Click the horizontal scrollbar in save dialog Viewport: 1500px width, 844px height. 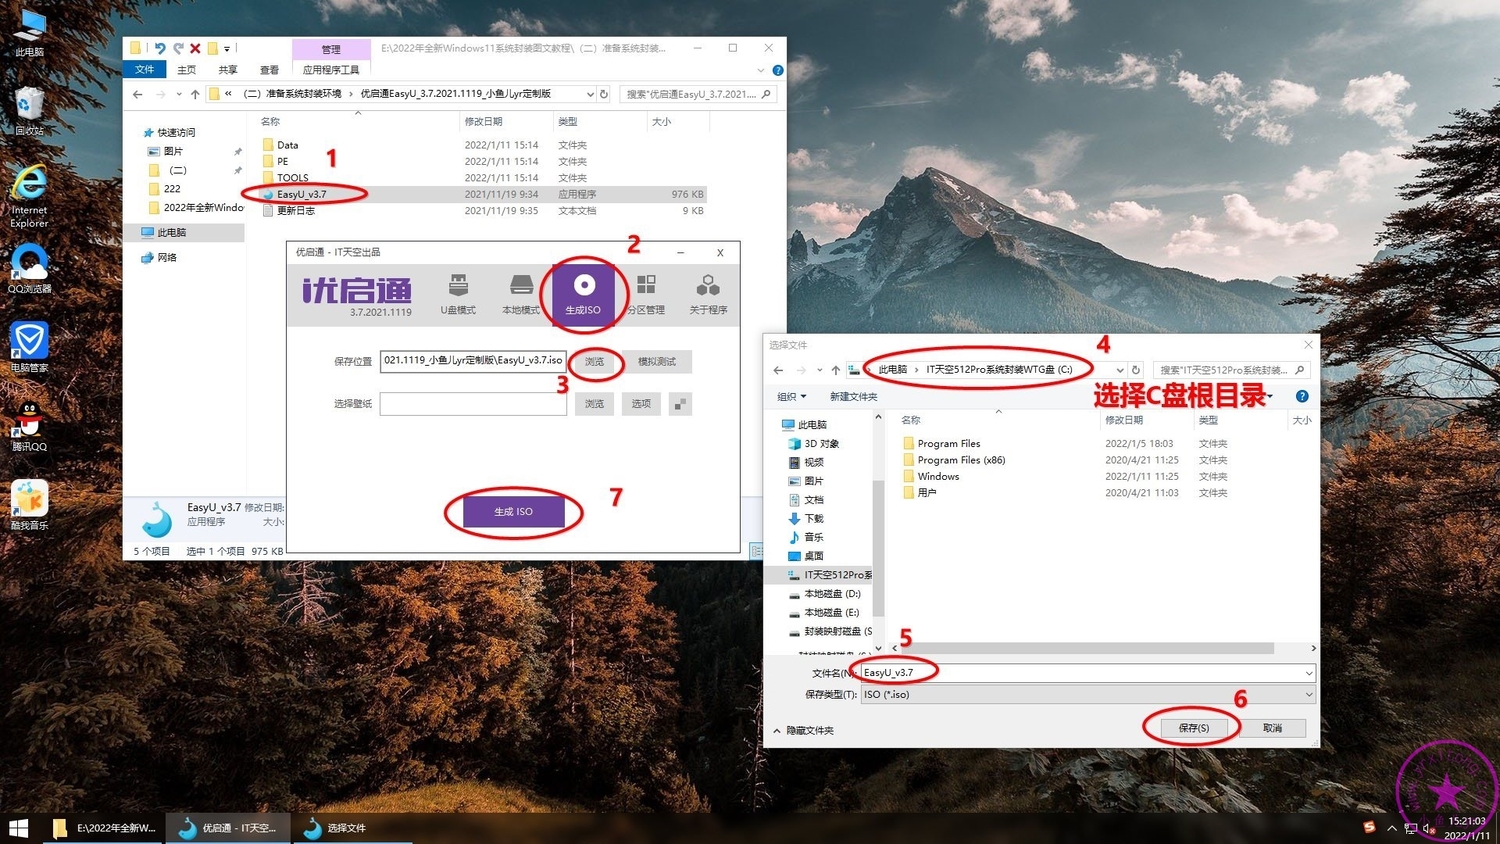1085,648
